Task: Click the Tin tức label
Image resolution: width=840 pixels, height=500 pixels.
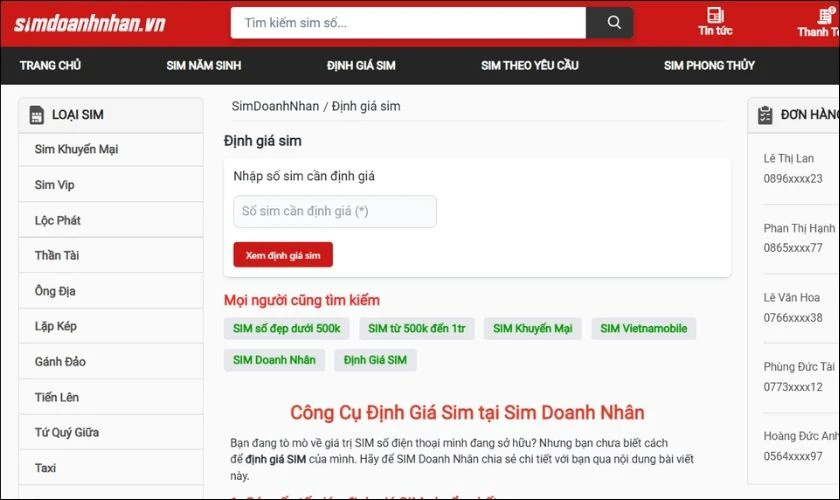Action: click(x=715, y=31)
